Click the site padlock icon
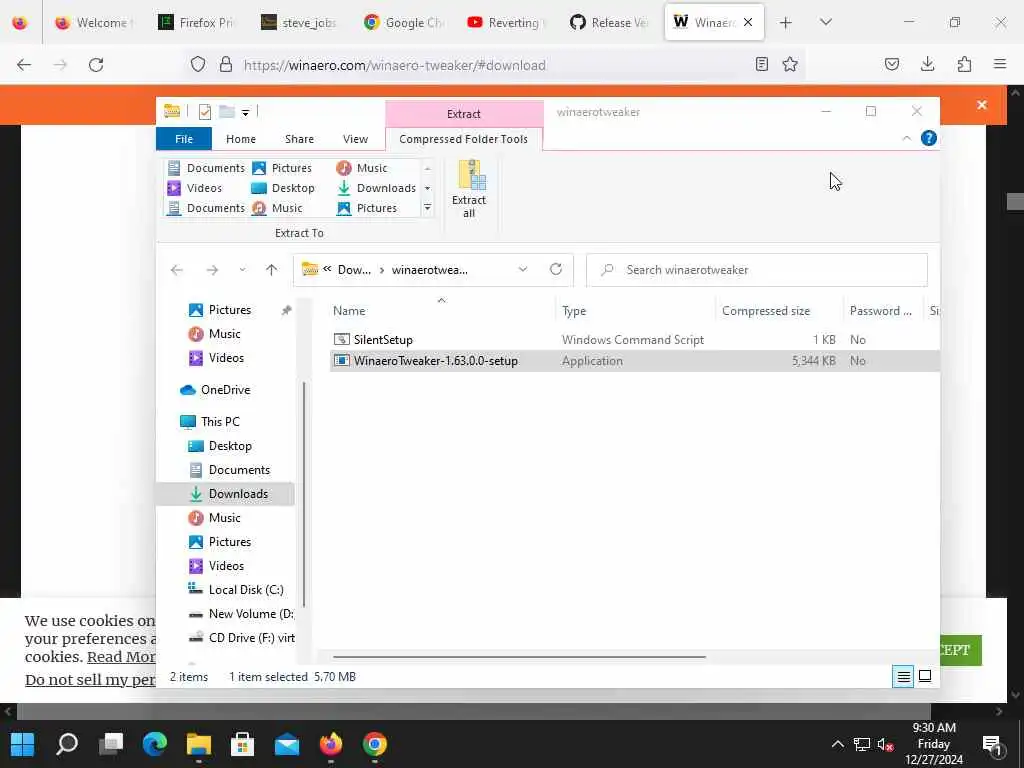The width and height of the screenshot is (1024, 768). coord(226,64)
